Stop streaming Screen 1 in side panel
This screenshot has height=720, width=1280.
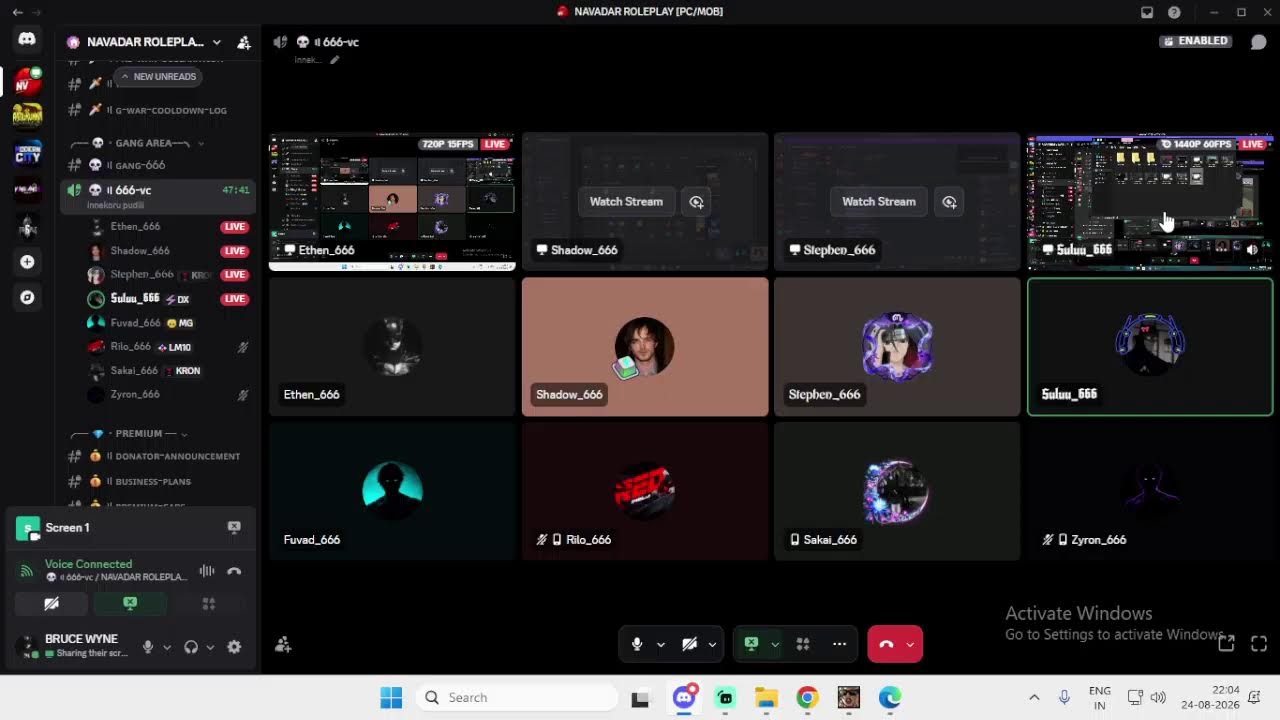pyautogui.click(x=234, y=527)
